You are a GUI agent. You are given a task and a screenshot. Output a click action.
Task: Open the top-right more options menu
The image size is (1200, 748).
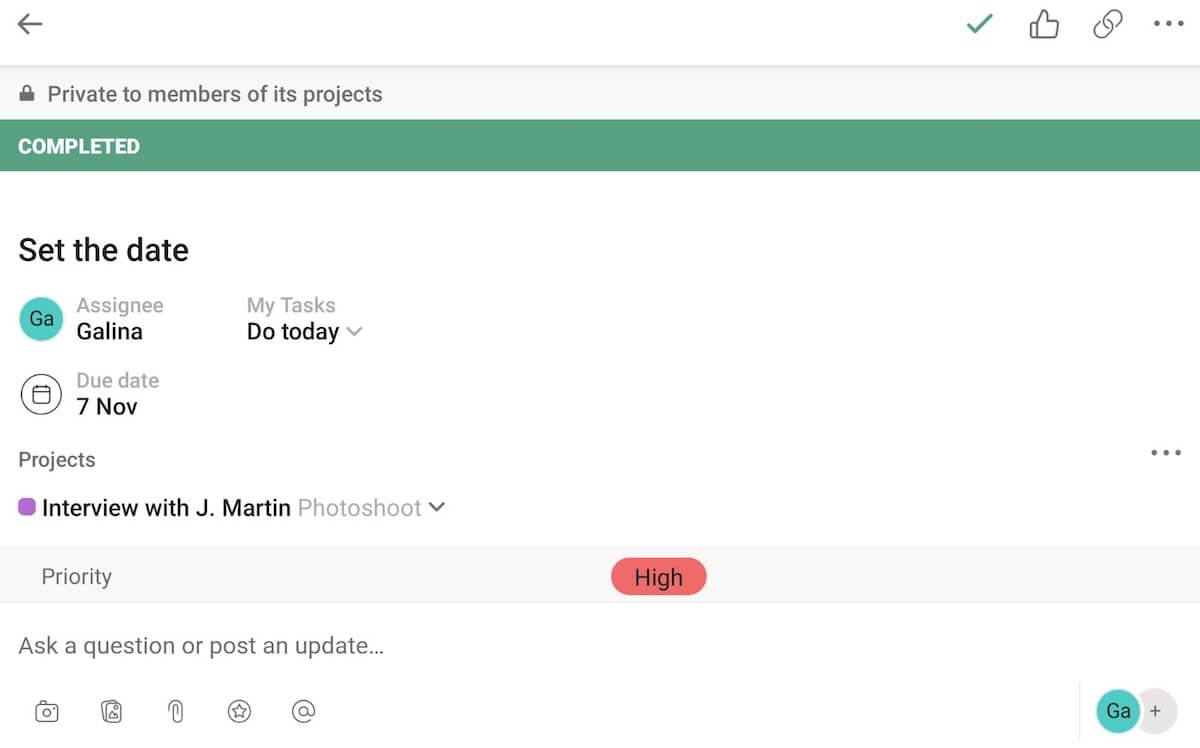pyautogui.click(x=1168, y=25)
